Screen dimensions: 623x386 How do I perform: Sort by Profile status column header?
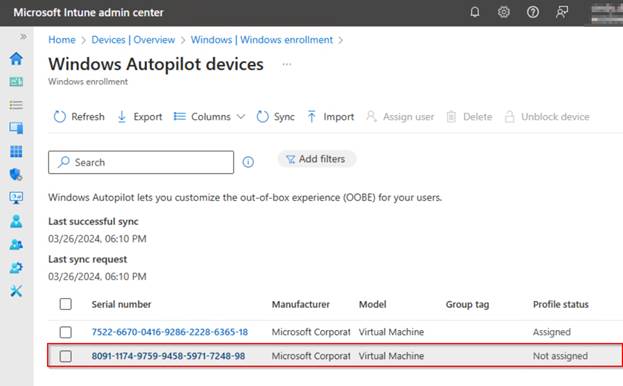click(561, 305)
